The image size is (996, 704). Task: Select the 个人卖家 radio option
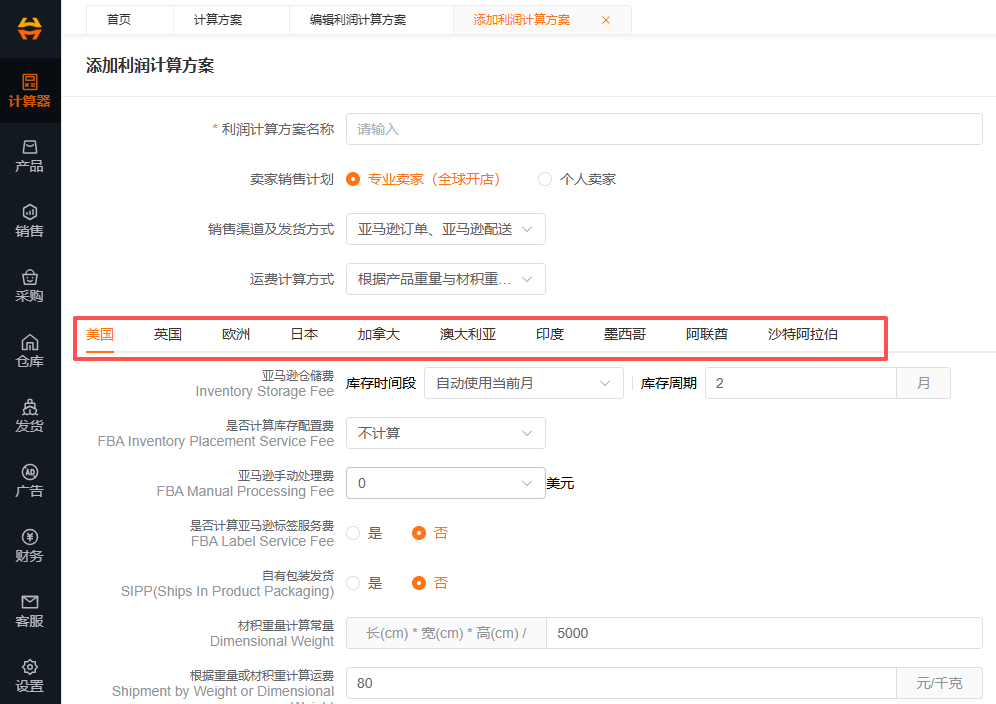pyautogui.click(x=545, y=179)
